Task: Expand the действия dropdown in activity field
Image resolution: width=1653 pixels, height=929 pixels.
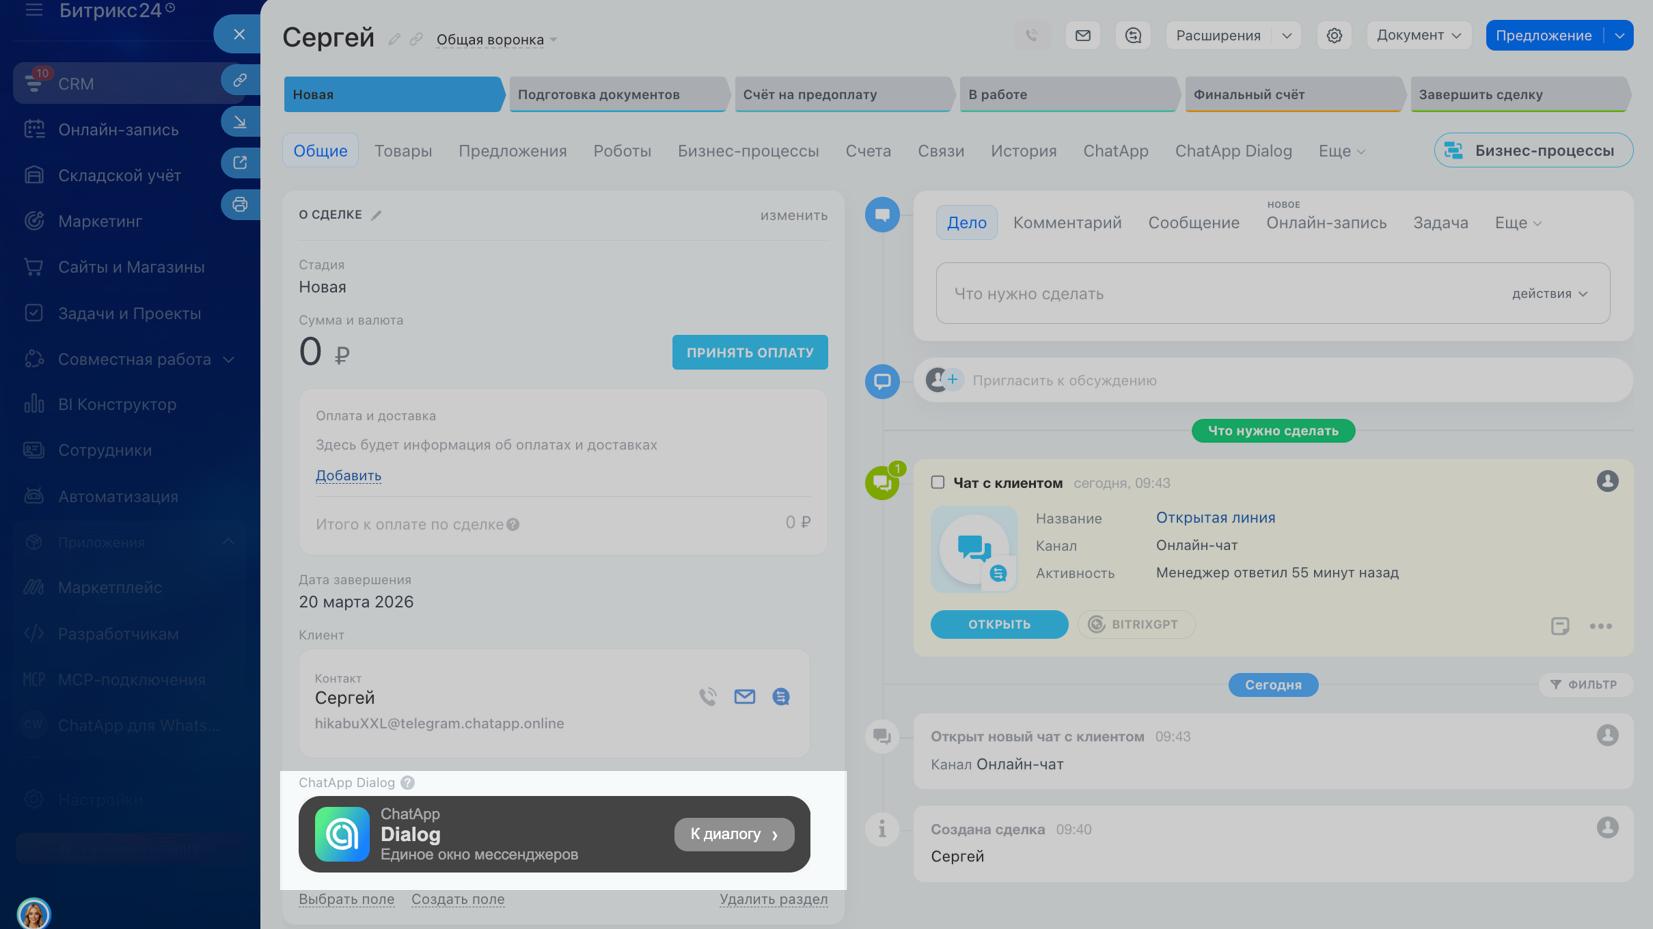Action: [1549, 294]
